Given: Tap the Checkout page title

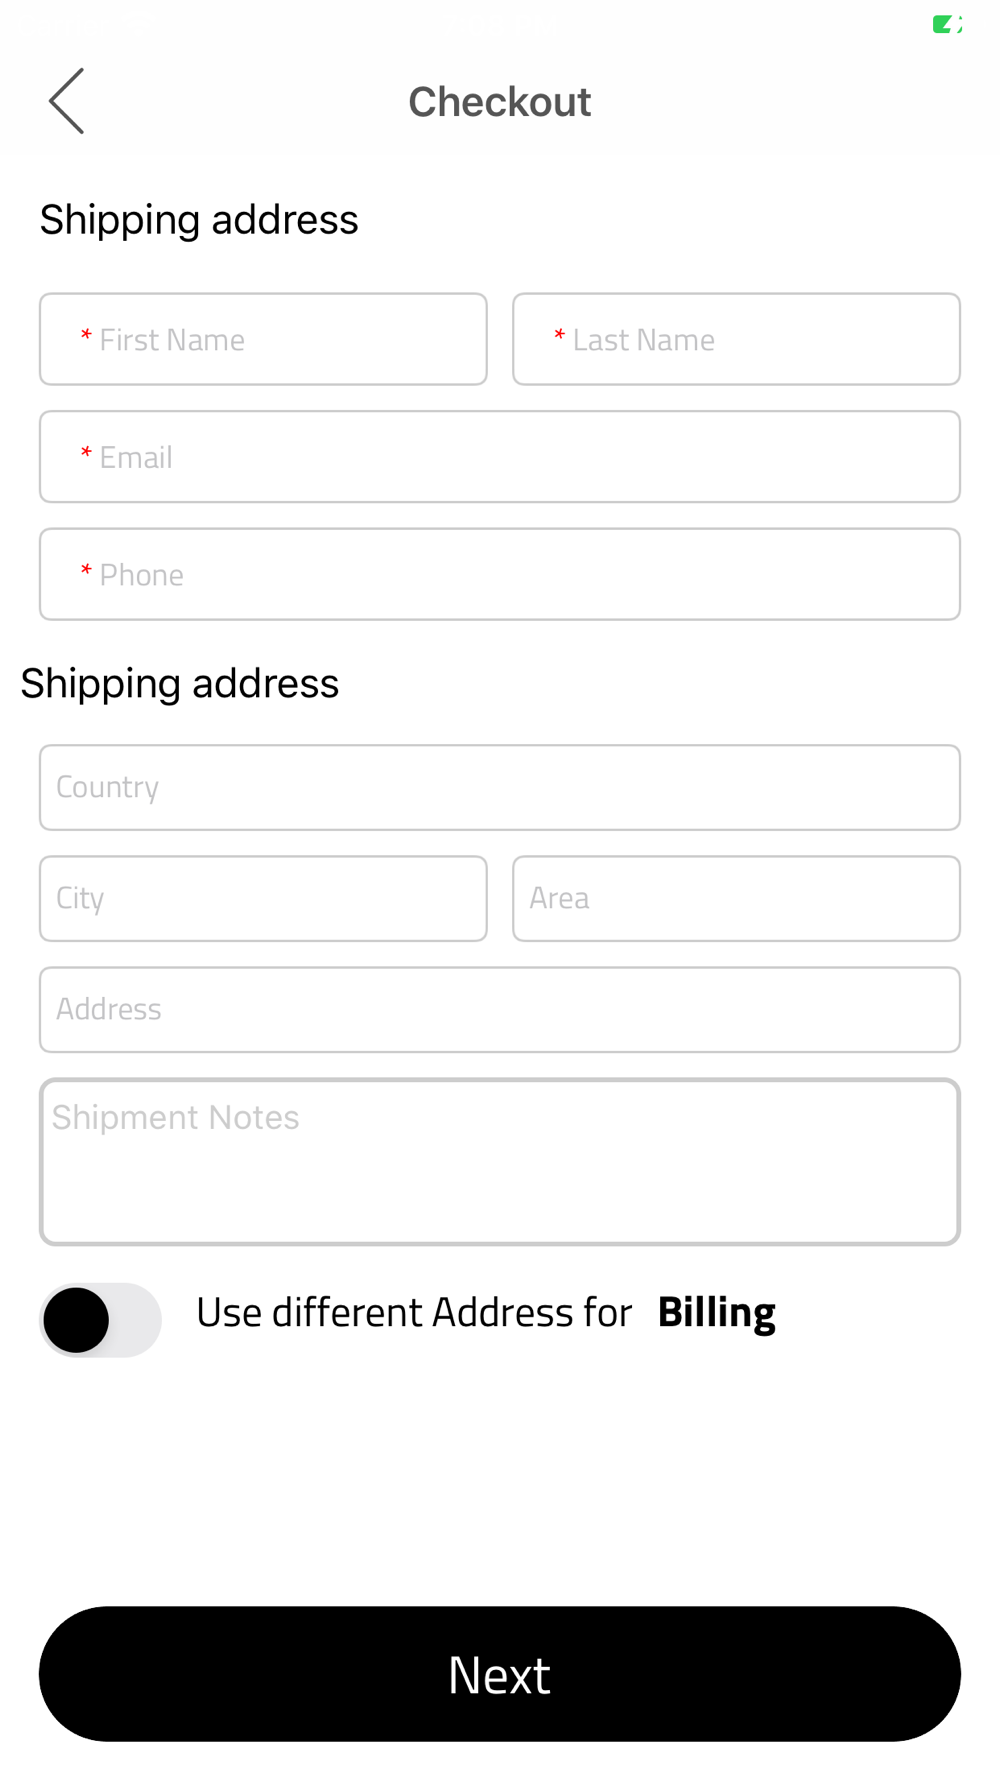Looking at the screenshot, I should pos(500,102).
